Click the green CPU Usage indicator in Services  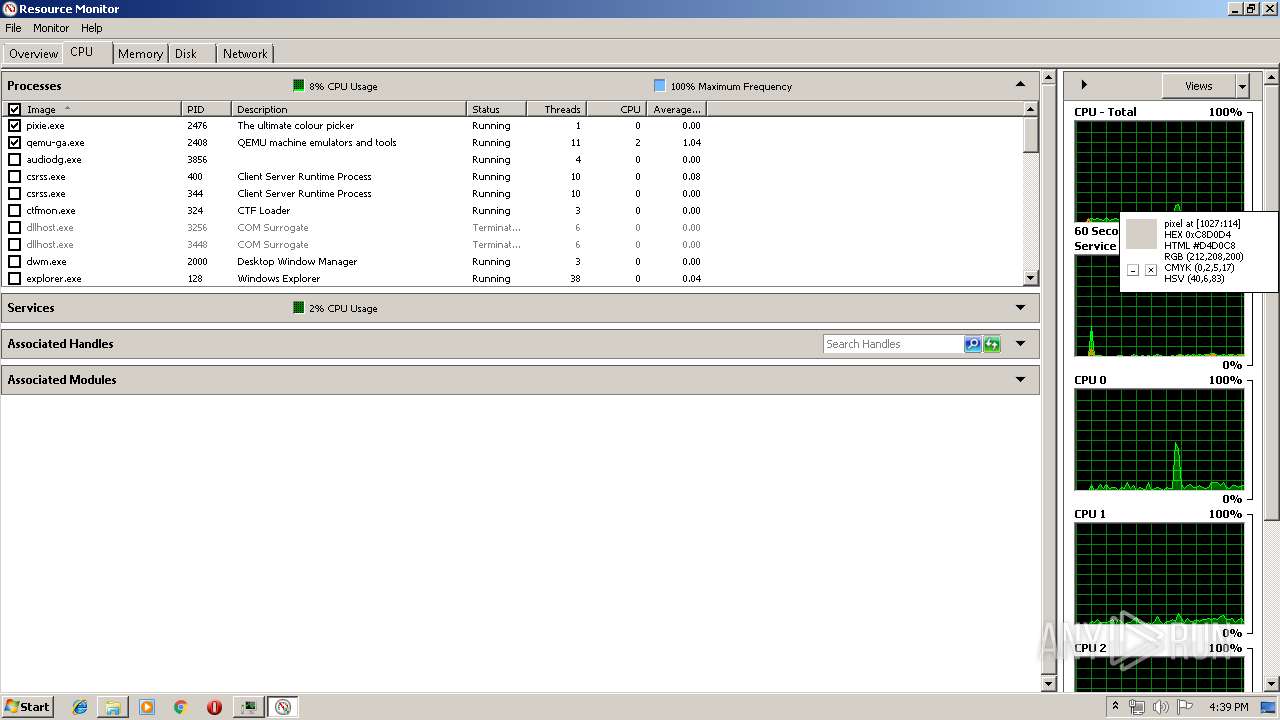click(298, 308)
